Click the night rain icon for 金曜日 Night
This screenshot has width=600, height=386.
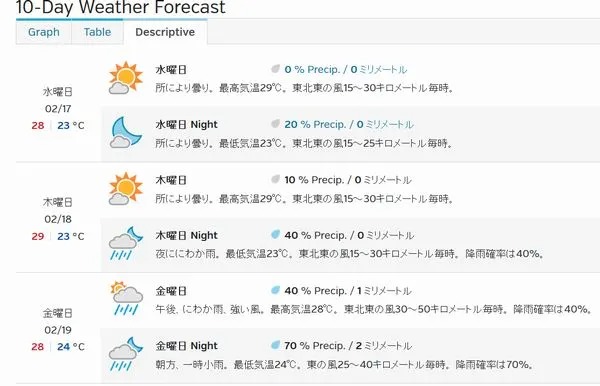pos(126,354)
